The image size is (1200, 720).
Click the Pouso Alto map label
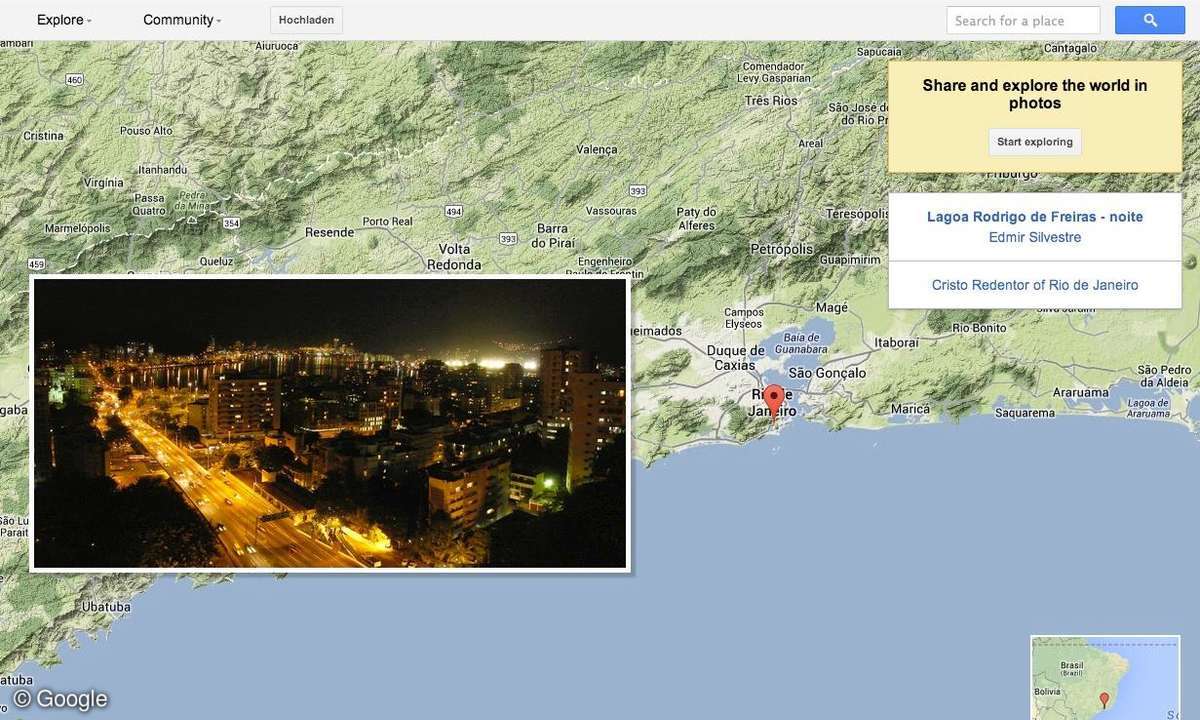point(146,131)
